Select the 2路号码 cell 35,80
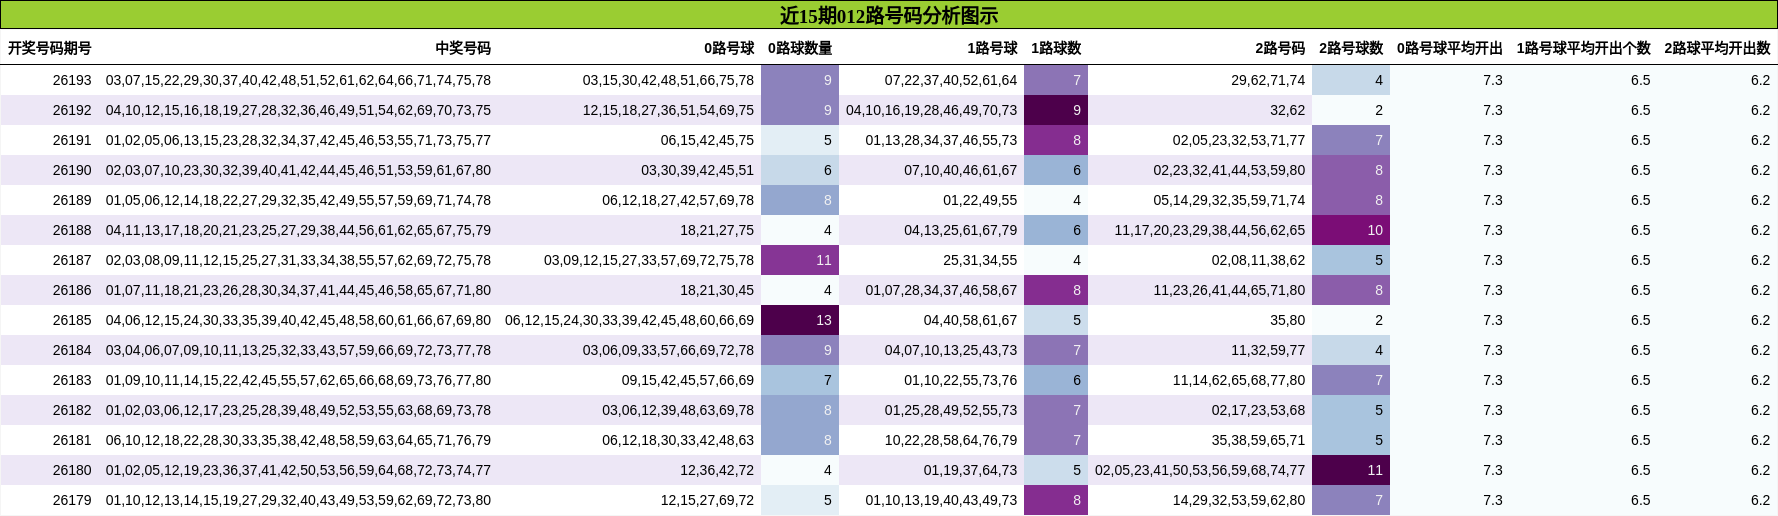This screenshot has height=516, width=1778. tap(1288, 320)
